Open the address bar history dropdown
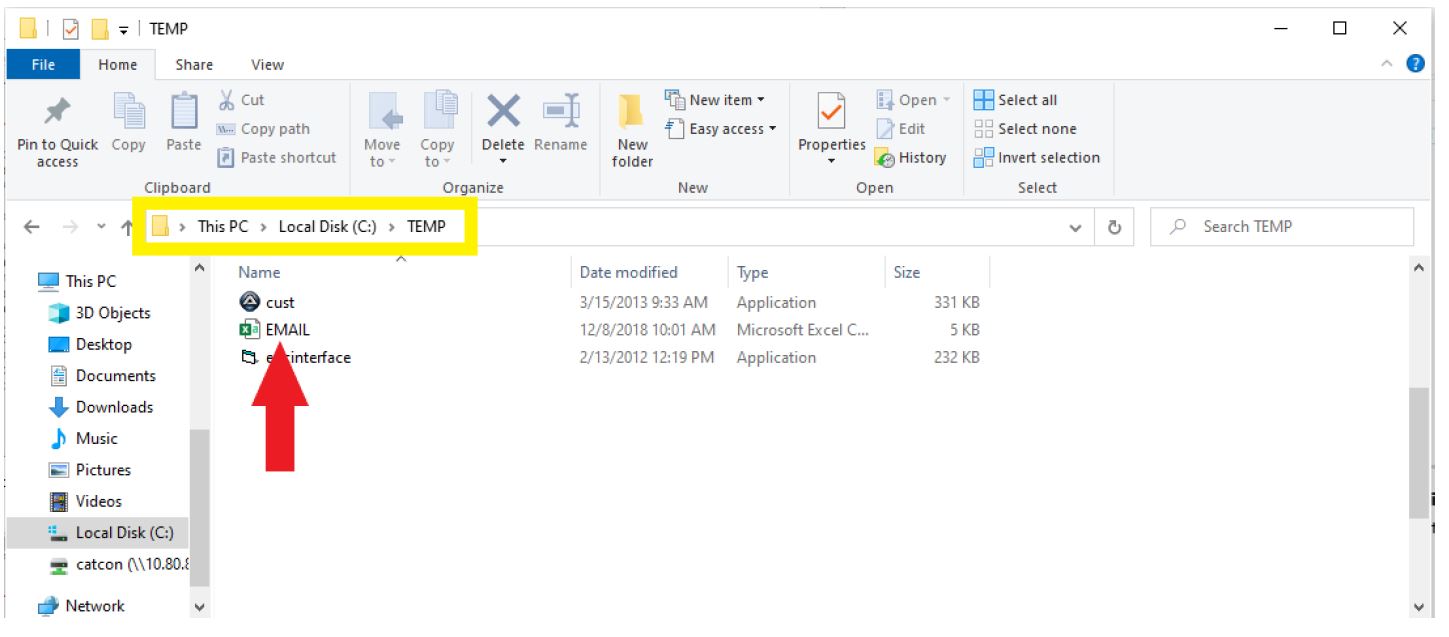The height and width of the screenshot is (637, 1449). pyautogui.click(x=1075, y=228)
